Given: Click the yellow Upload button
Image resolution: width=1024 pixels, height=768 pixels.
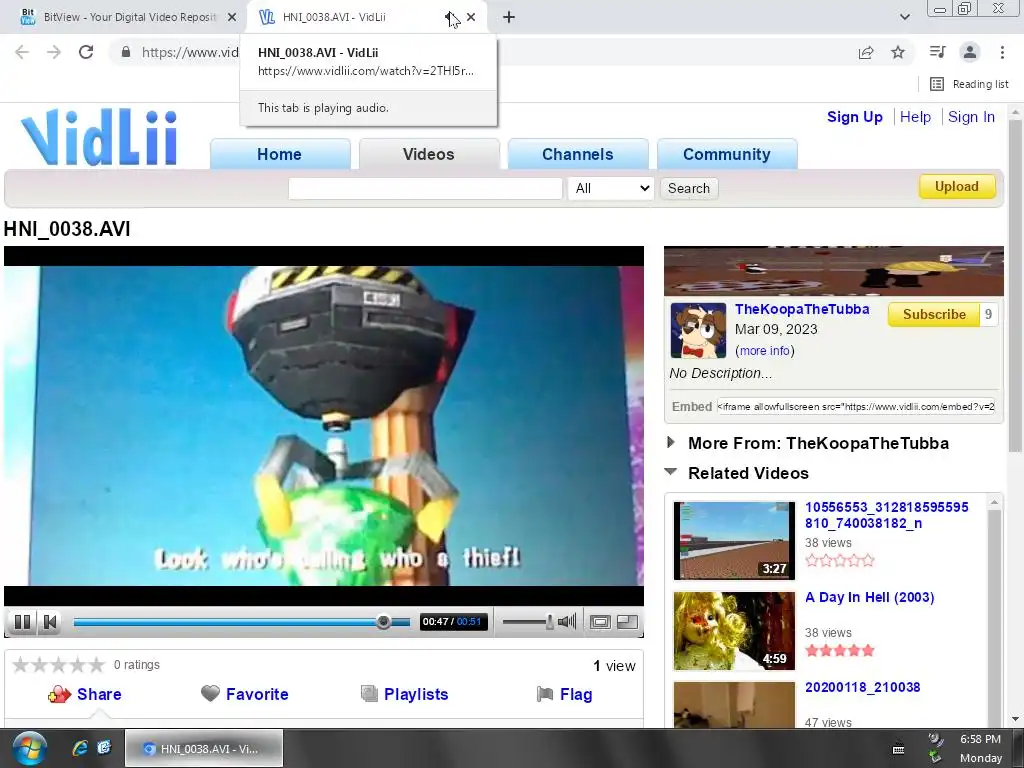Looking at the screenshot, I should pos(957,187).
